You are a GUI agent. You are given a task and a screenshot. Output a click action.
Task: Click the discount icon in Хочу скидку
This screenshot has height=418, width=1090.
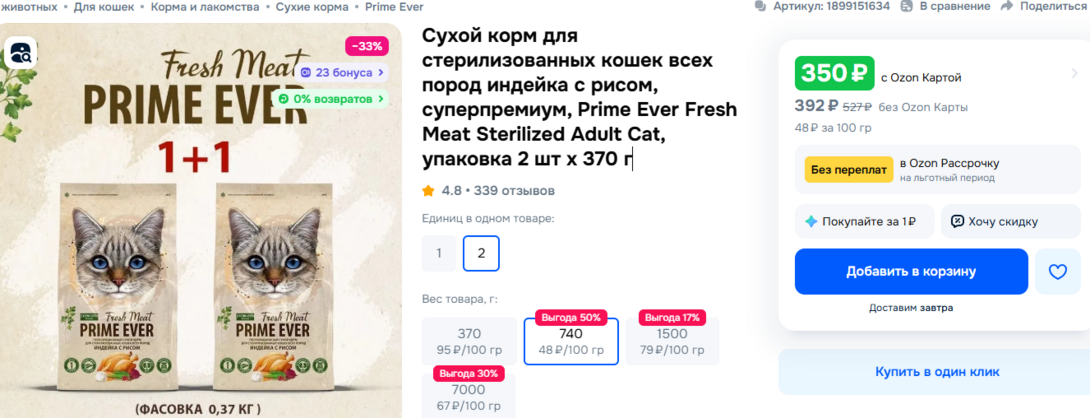tap(957, 221)
